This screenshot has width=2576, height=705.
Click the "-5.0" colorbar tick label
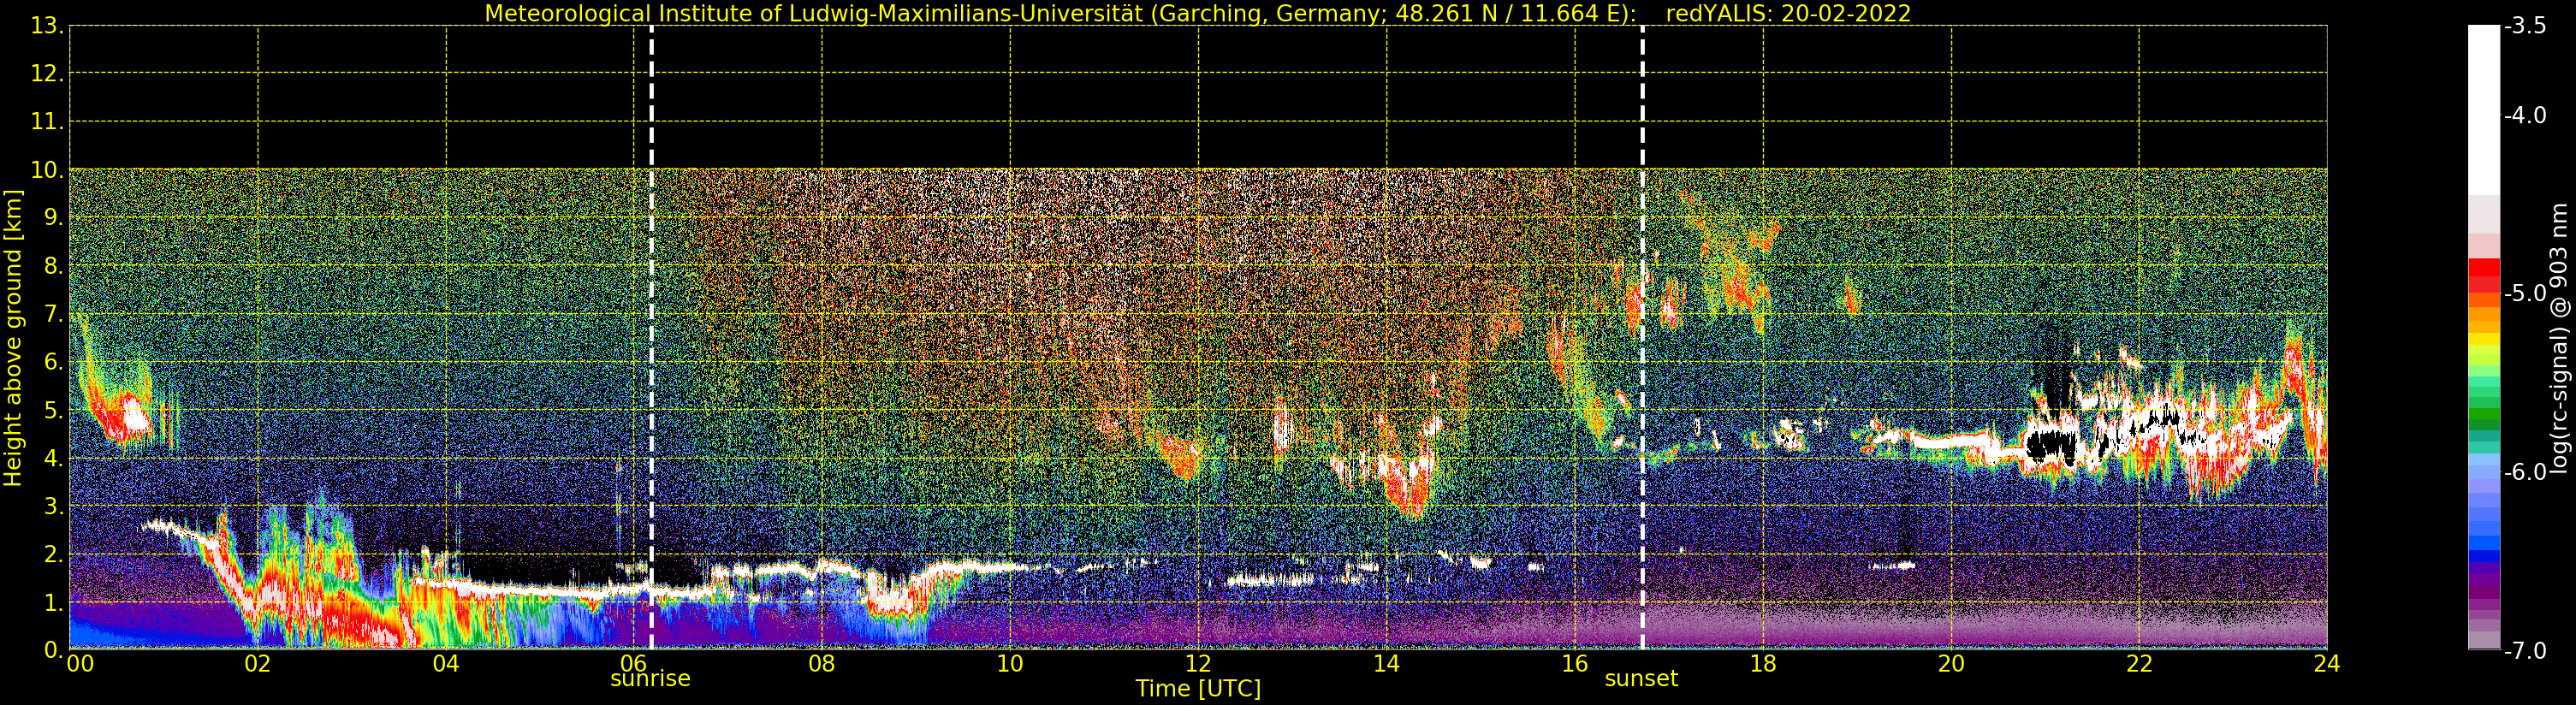coord(2526,294)
